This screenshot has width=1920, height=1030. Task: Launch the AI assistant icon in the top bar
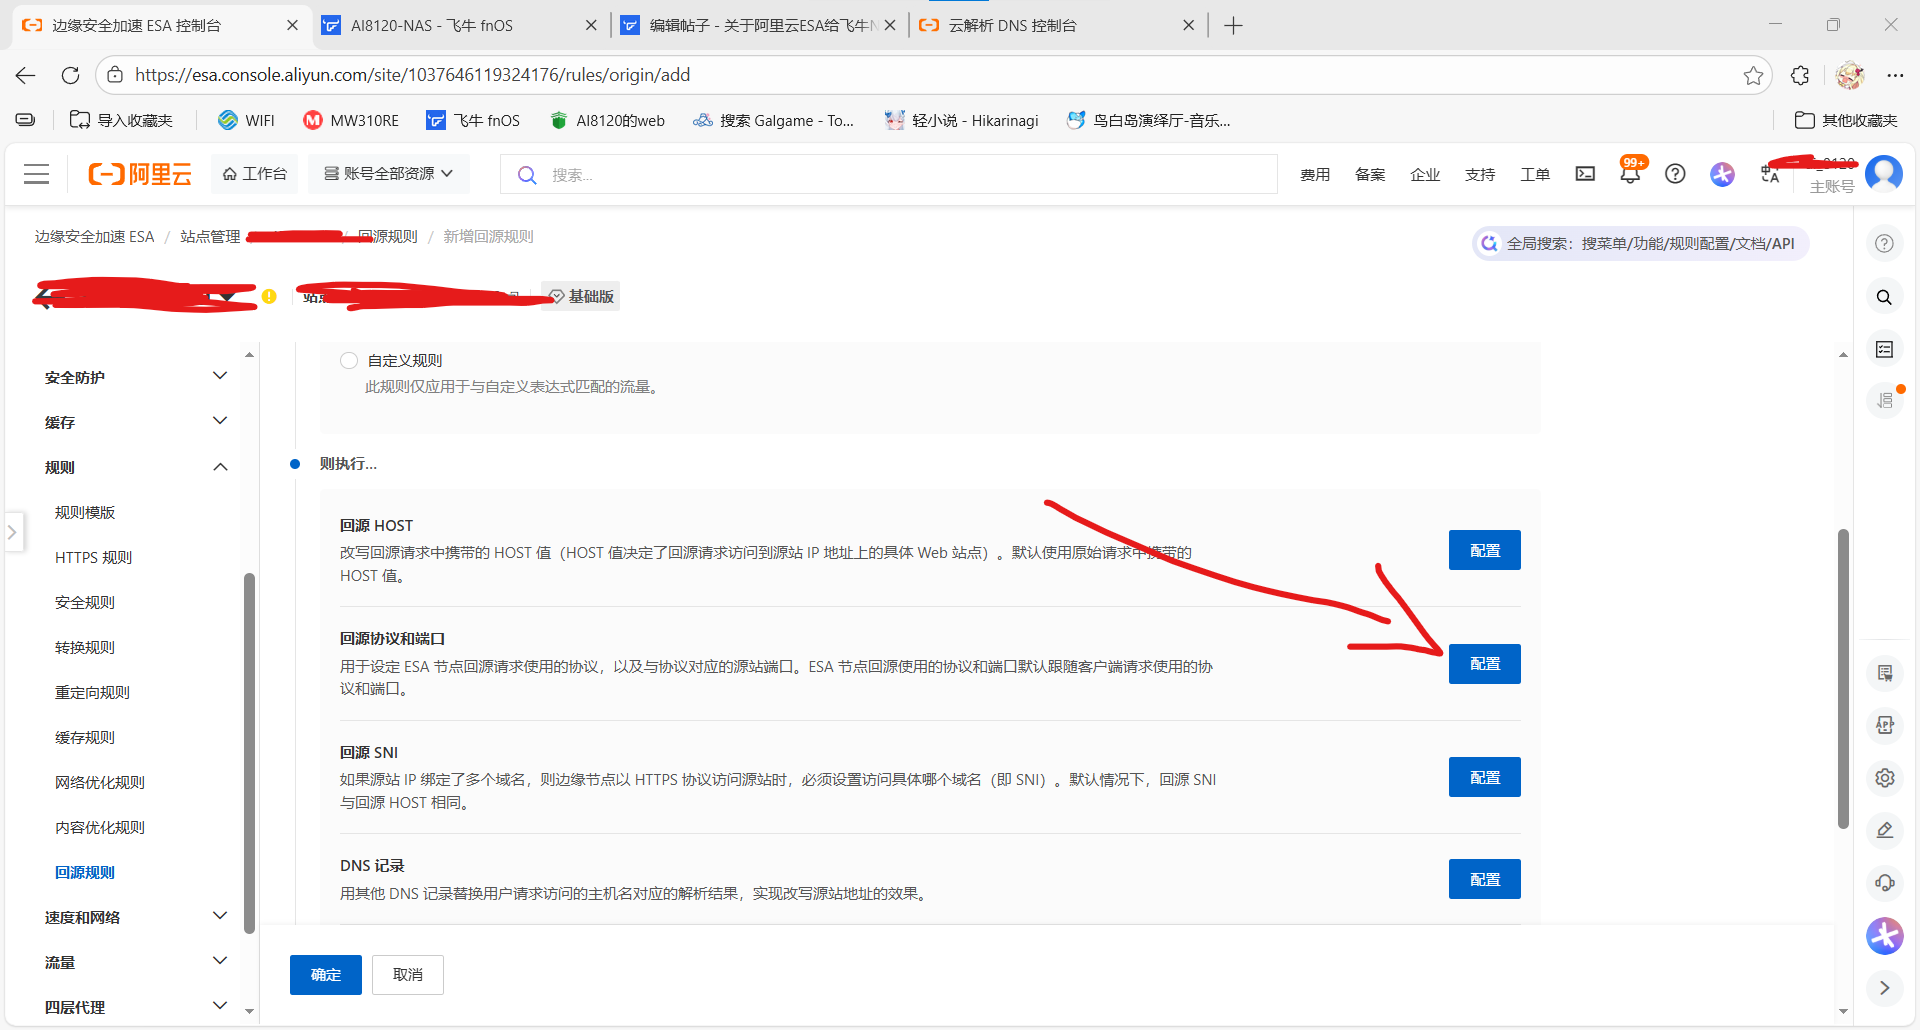[1722, 174]
